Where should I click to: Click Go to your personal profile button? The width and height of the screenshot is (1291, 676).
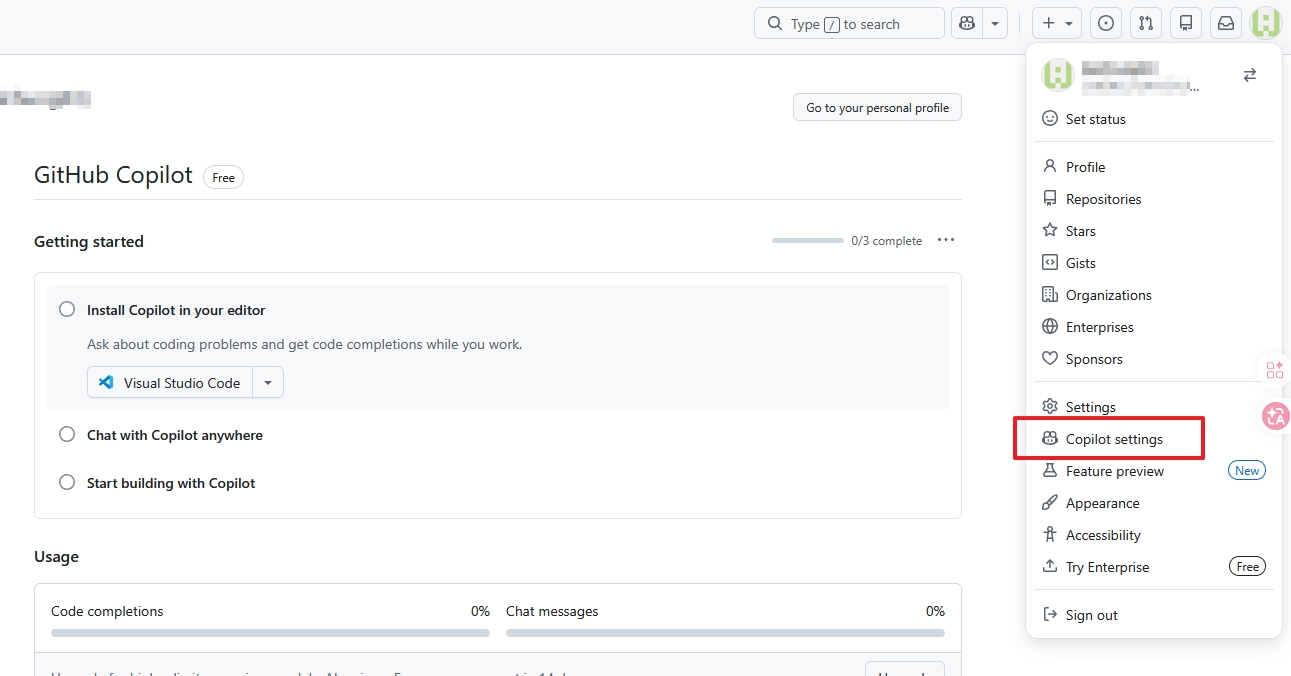click(877, 107)
